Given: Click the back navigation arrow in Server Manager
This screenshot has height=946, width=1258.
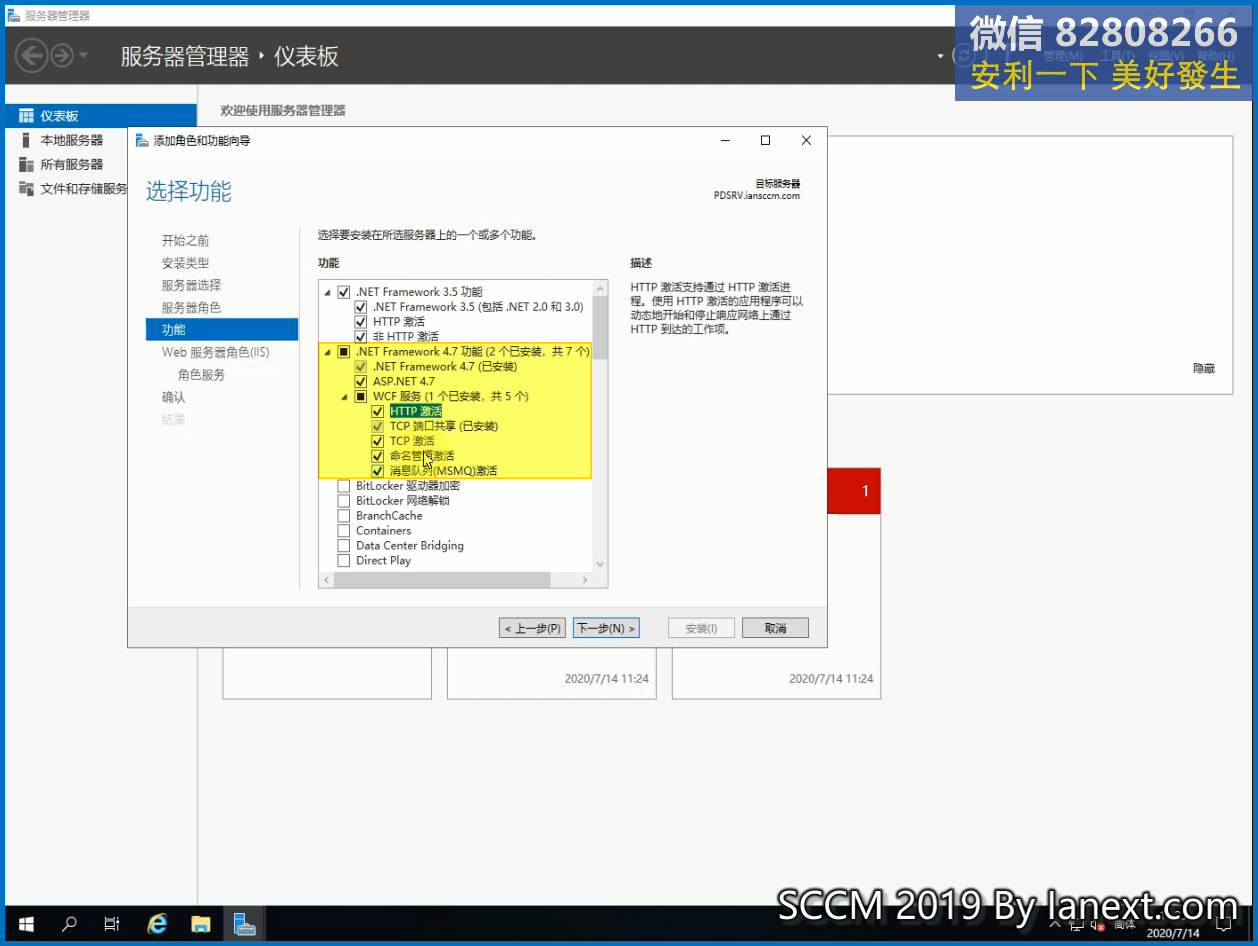Looking at the screenshot, I should pyautogui.click(x=31, y=55).
